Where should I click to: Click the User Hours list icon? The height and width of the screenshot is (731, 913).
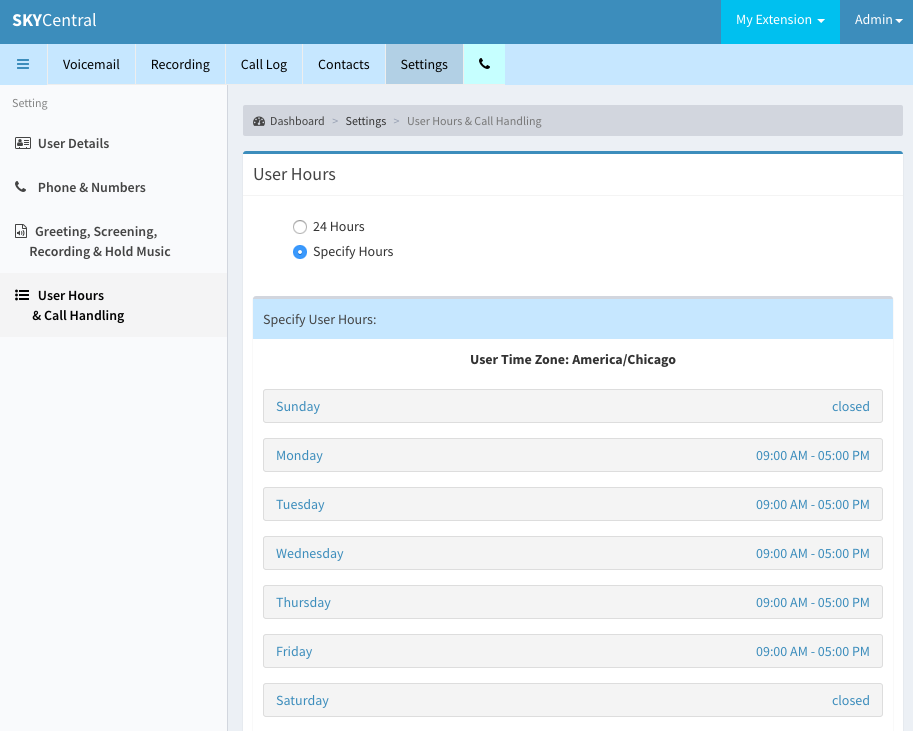tap(22, 295)
